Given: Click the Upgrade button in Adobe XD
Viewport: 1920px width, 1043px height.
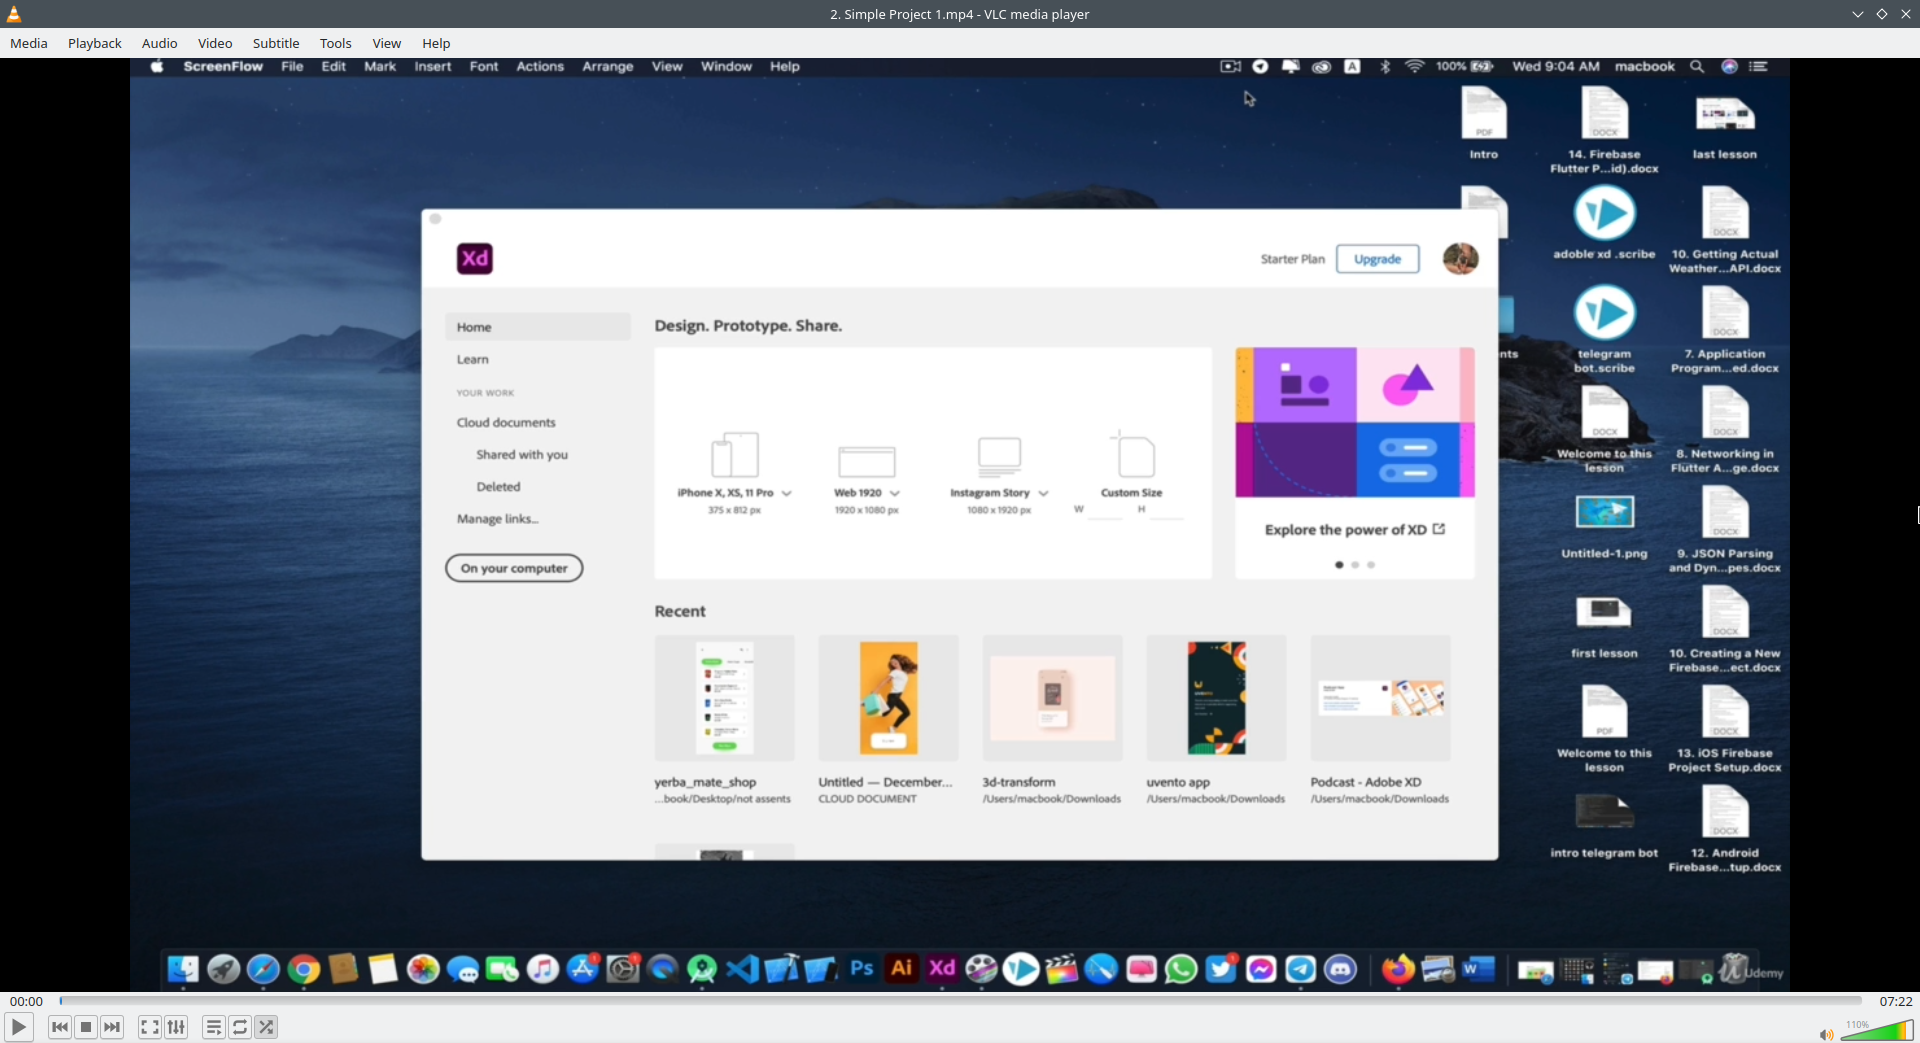Looking at the screenshot, I should [1378, 259].
